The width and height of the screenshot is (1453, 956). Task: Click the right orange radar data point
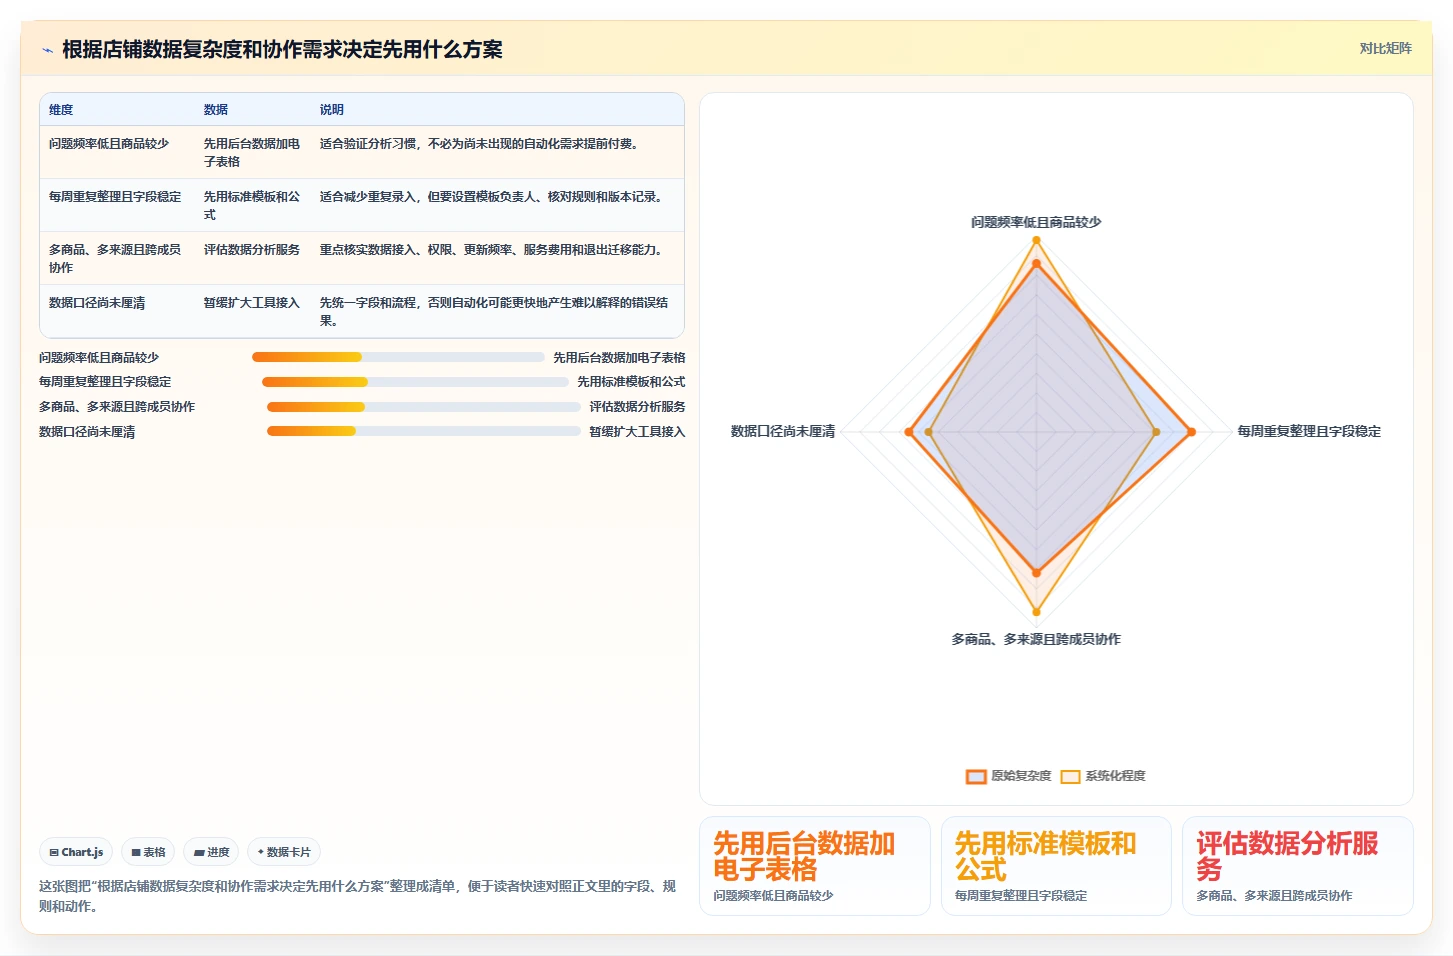point(1191,432)
